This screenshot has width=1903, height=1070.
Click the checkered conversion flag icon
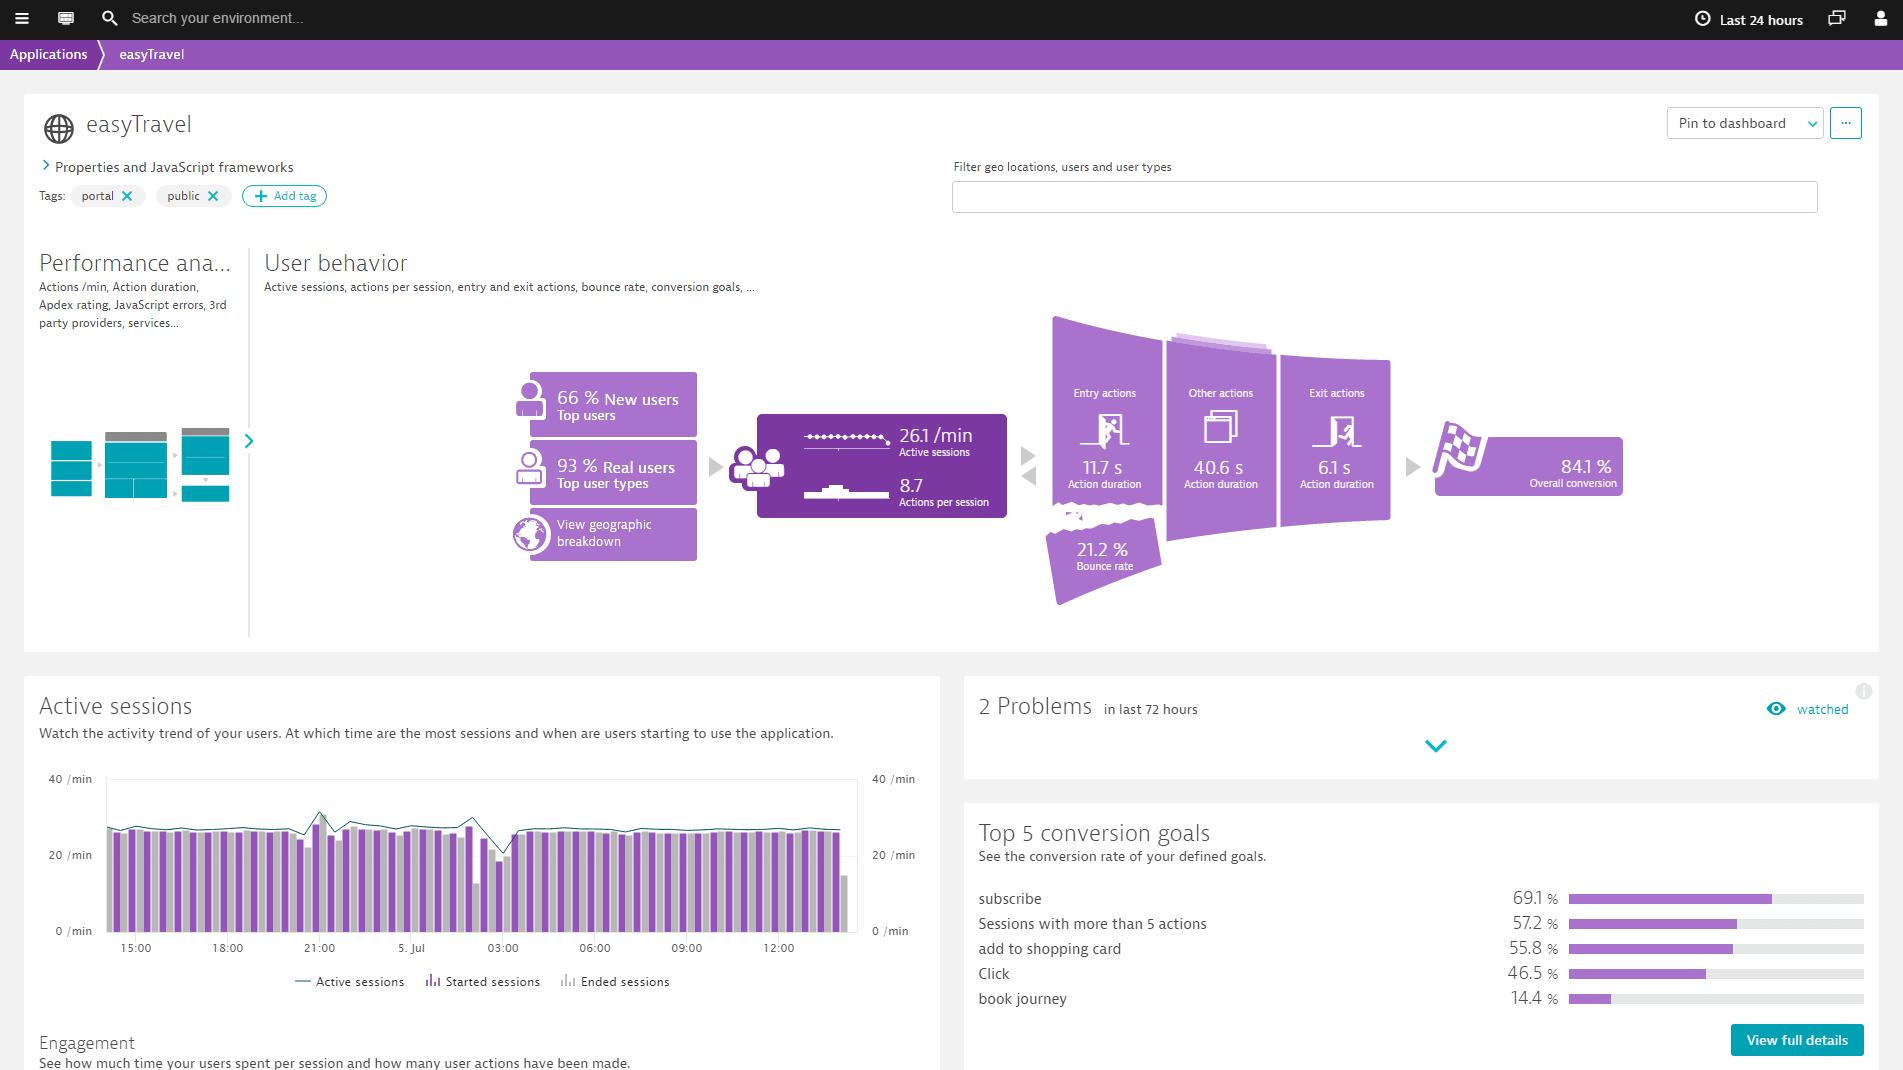pos(1459,448)
